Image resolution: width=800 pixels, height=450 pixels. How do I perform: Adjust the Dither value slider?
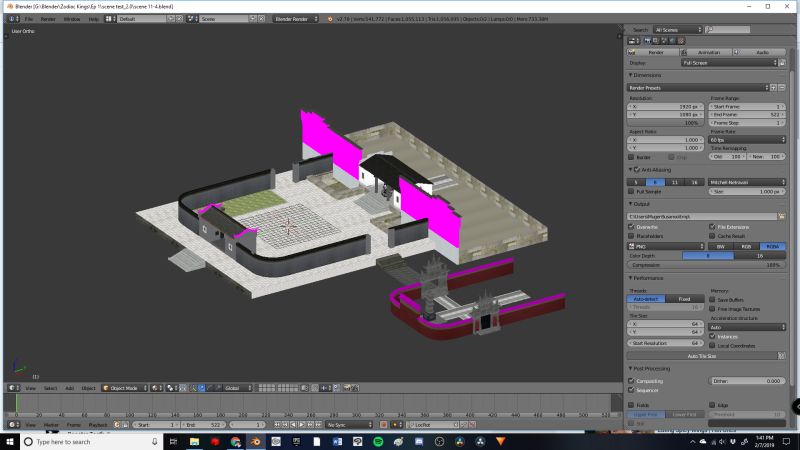(747, 381)
